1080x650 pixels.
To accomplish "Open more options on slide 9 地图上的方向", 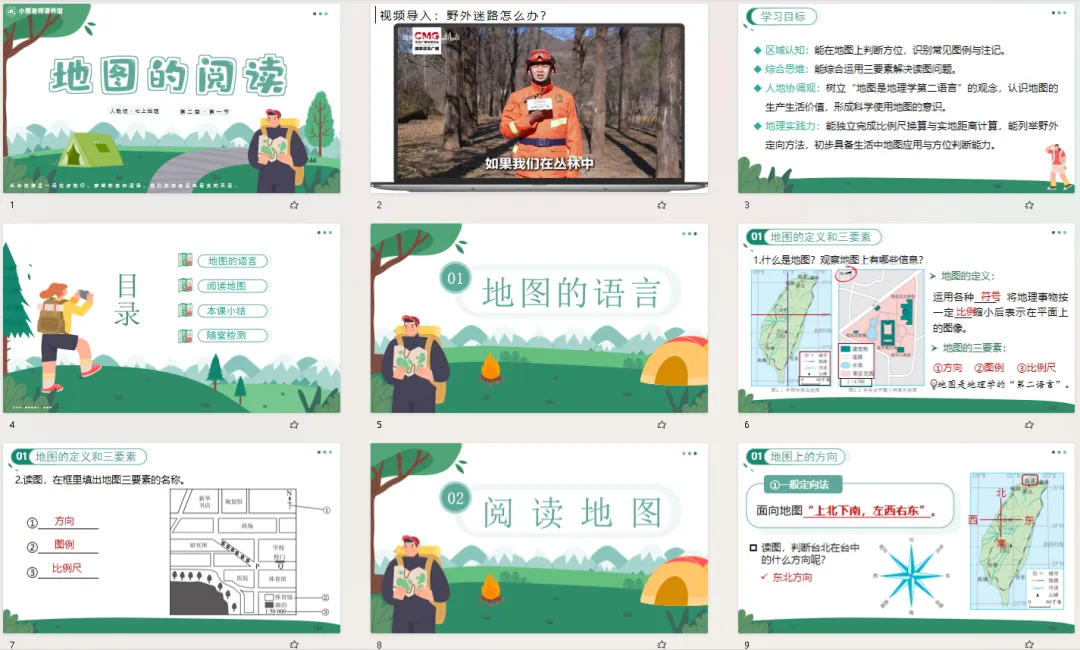I will pos(1059,452).
